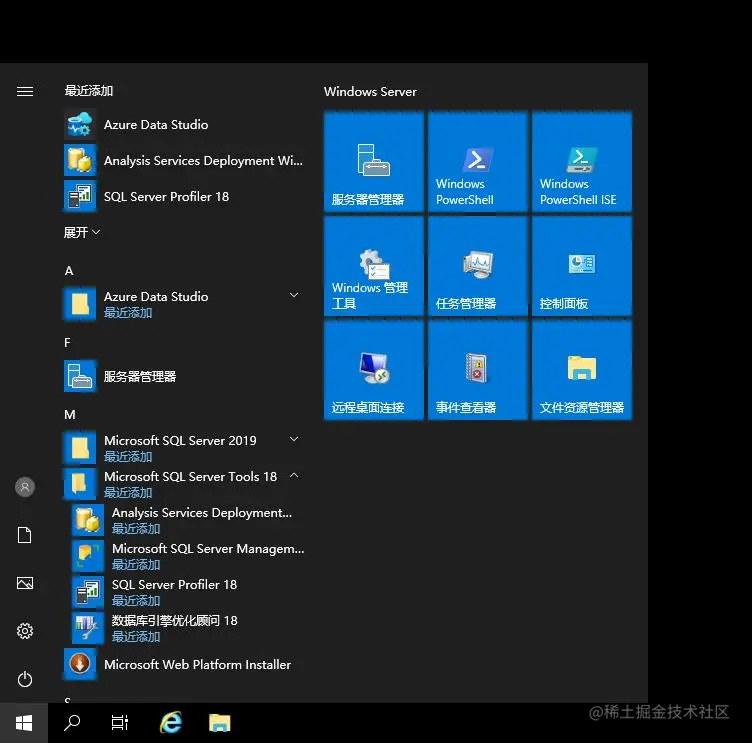Click the letter F index header
The height and width of the screenshot is (743, 752).
[x=67, y=342]
